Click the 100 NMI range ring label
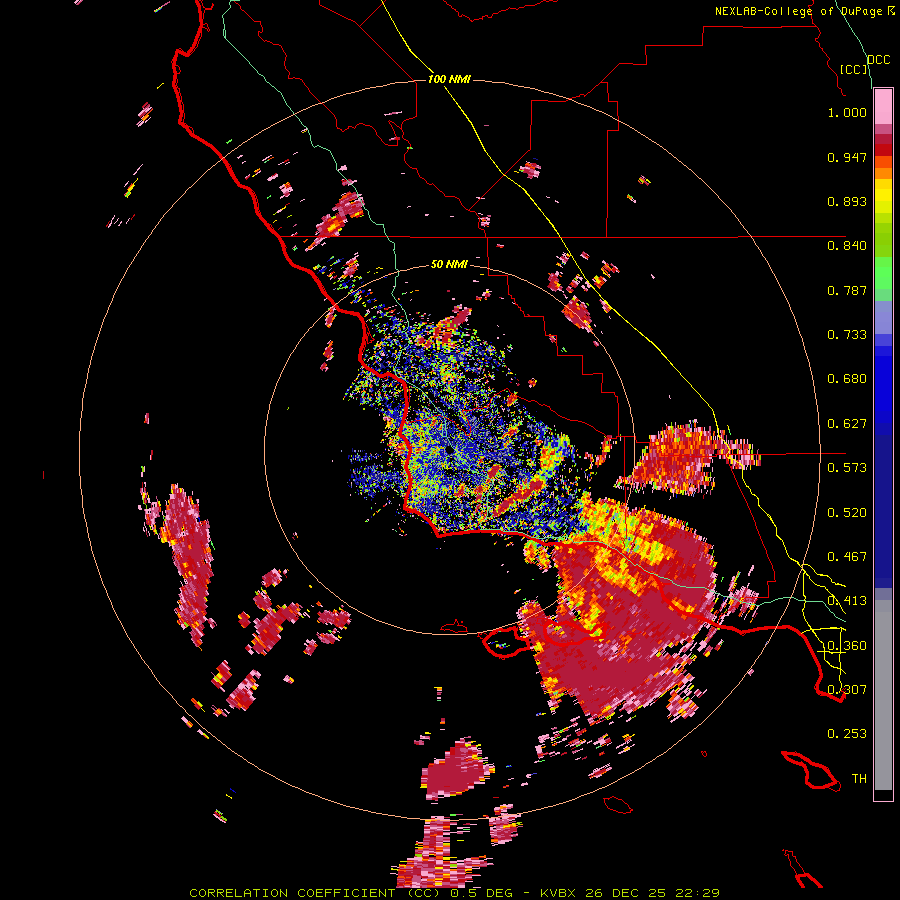 tap(449, 79)
